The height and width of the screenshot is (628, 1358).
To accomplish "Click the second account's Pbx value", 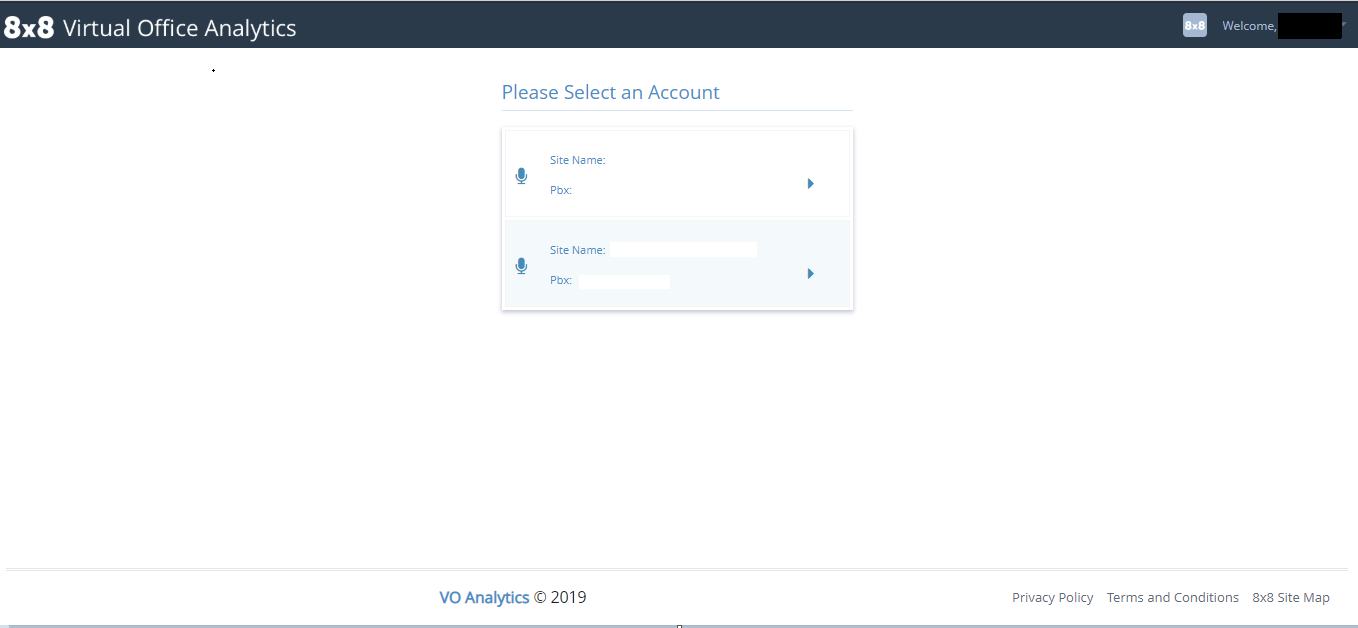I will pos(624,282).
